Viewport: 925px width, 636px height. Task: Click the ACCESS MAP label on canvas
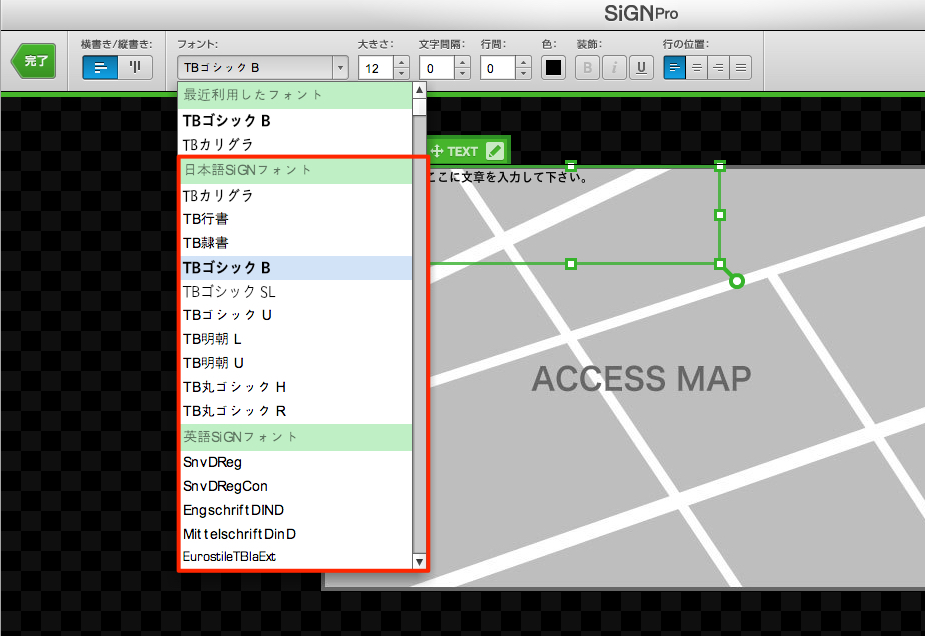point(641,379)
